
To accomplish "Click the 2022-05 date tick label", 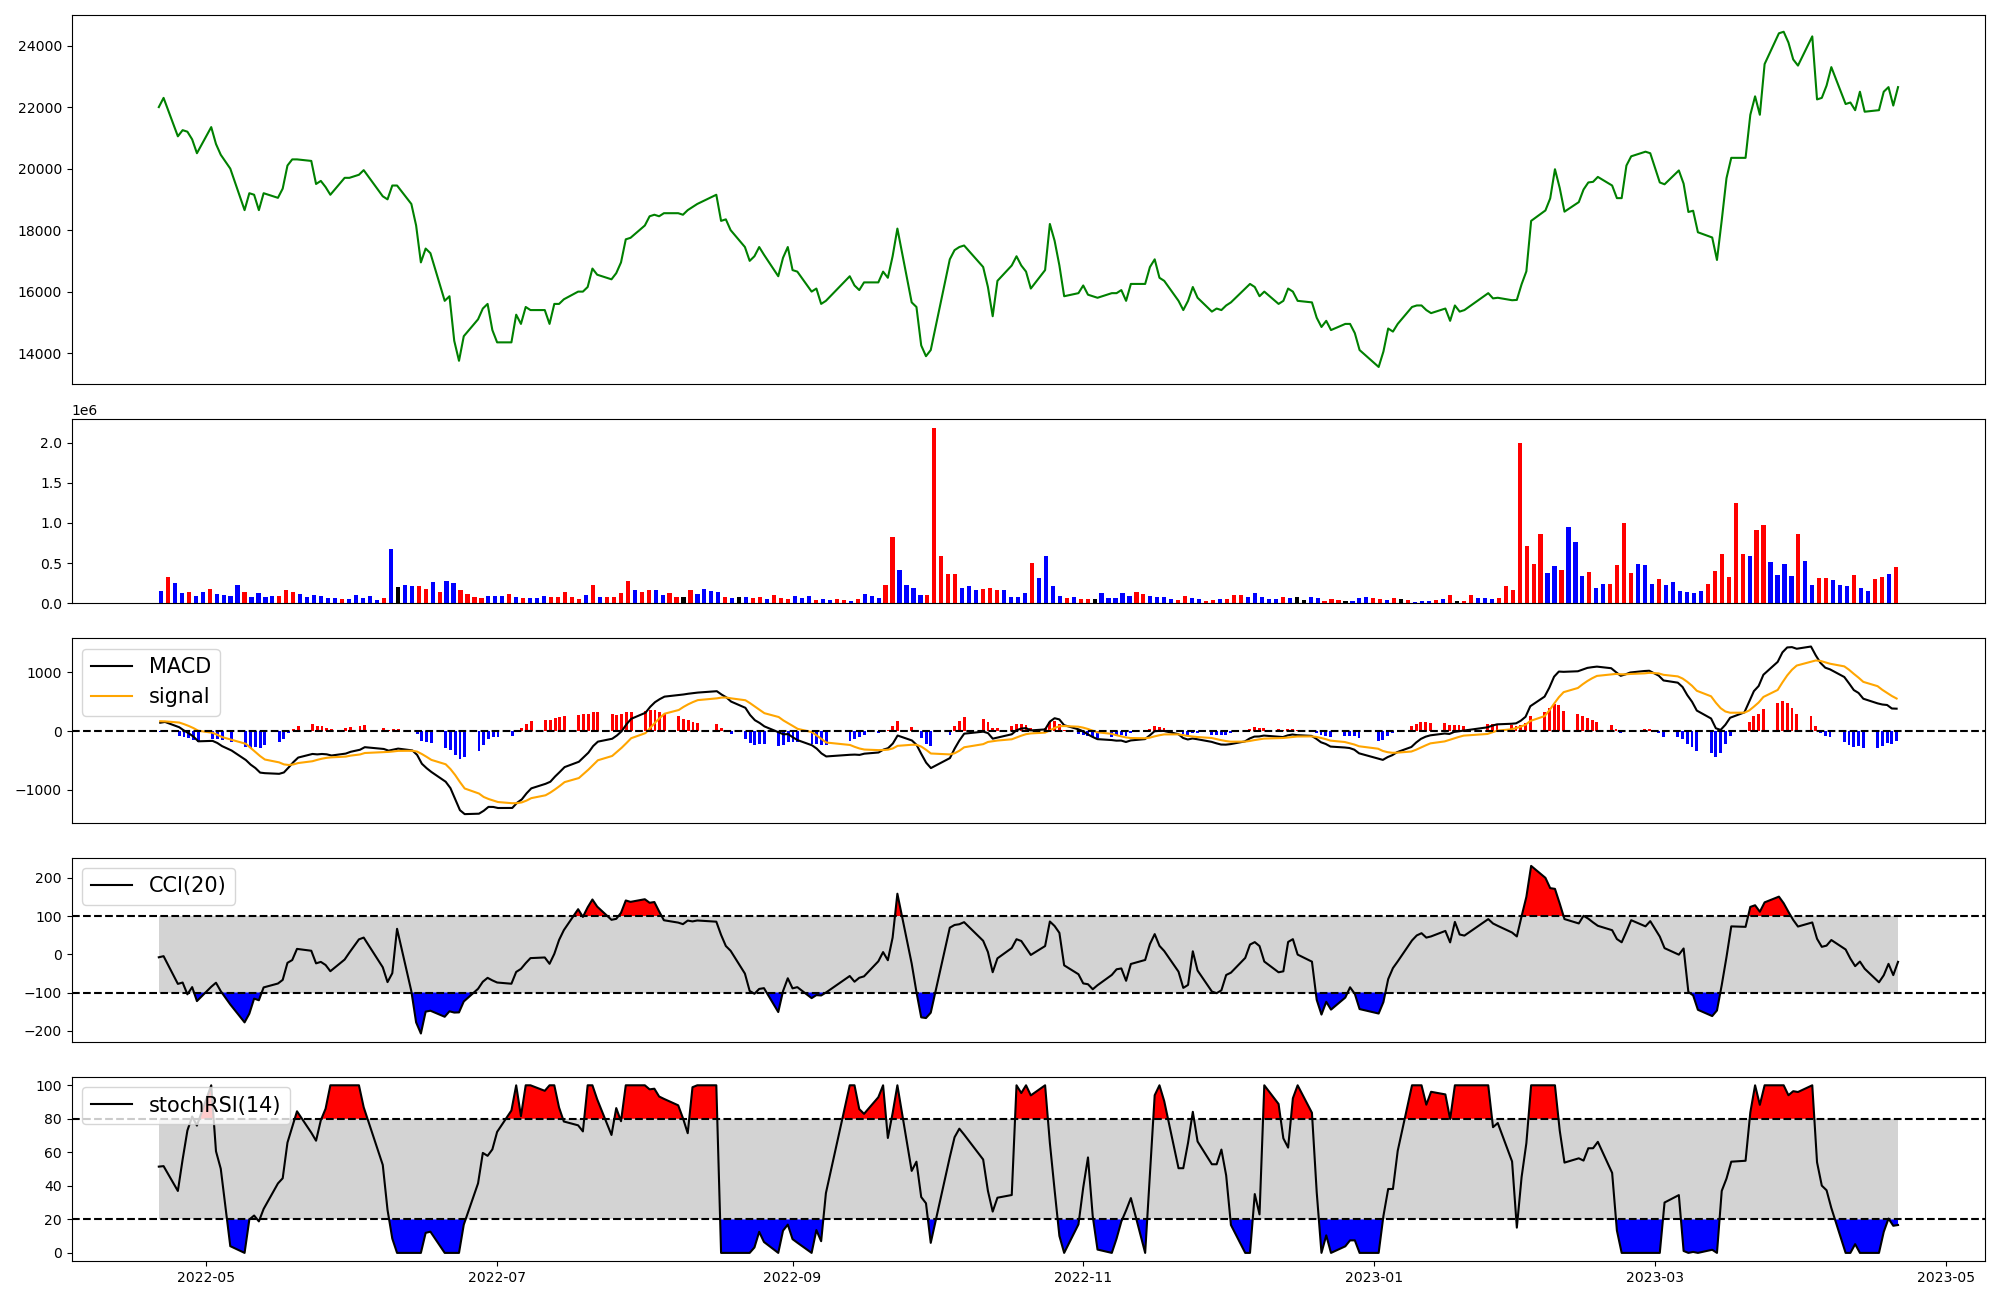I will [205, 1277].
